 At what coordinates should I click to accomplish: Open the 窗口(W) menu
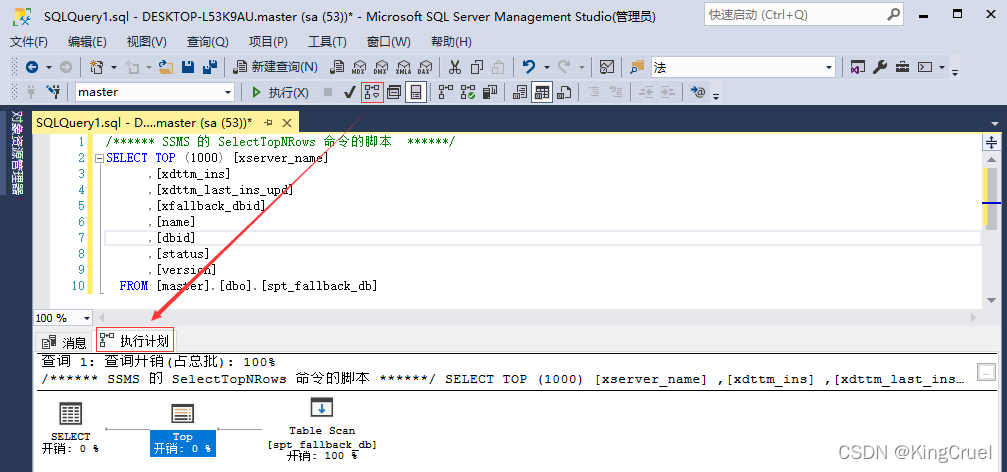tap(389, 42)
